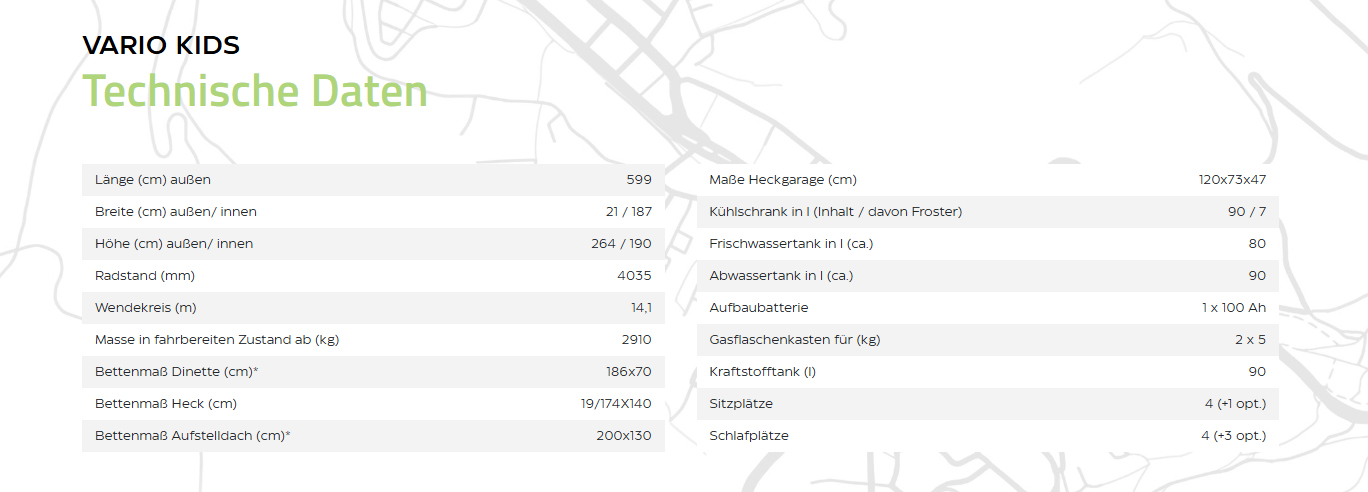The width and height of the screenshot is (1368, 492).
Task: Click the Maße Heckgarage value 120x73x47
Action: click(1232, 180)
